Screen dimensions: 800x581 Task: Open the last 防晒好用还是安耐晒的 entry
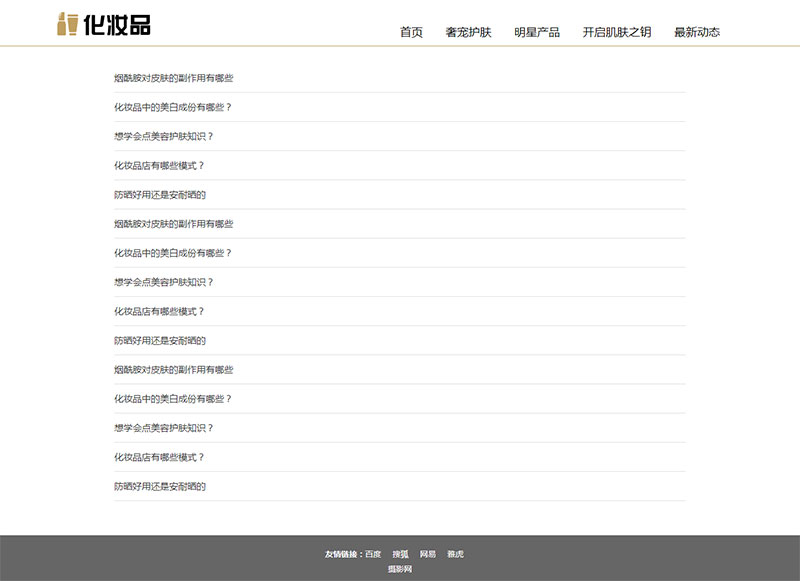click(160, 486)
